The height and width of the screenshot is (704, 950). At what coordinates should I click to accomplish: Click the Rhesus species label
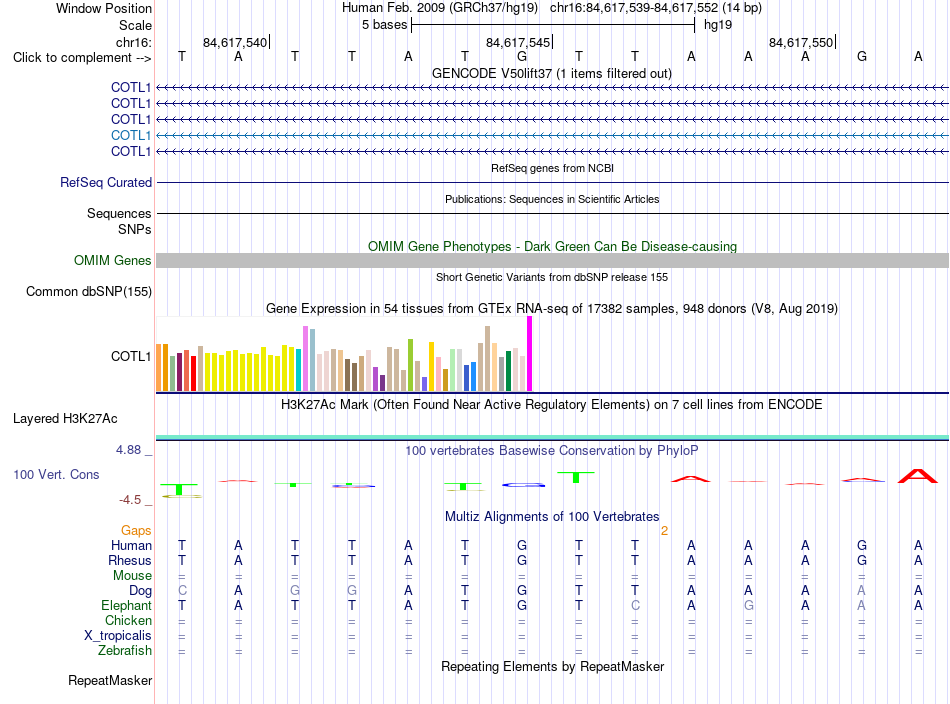pos(130,560)
